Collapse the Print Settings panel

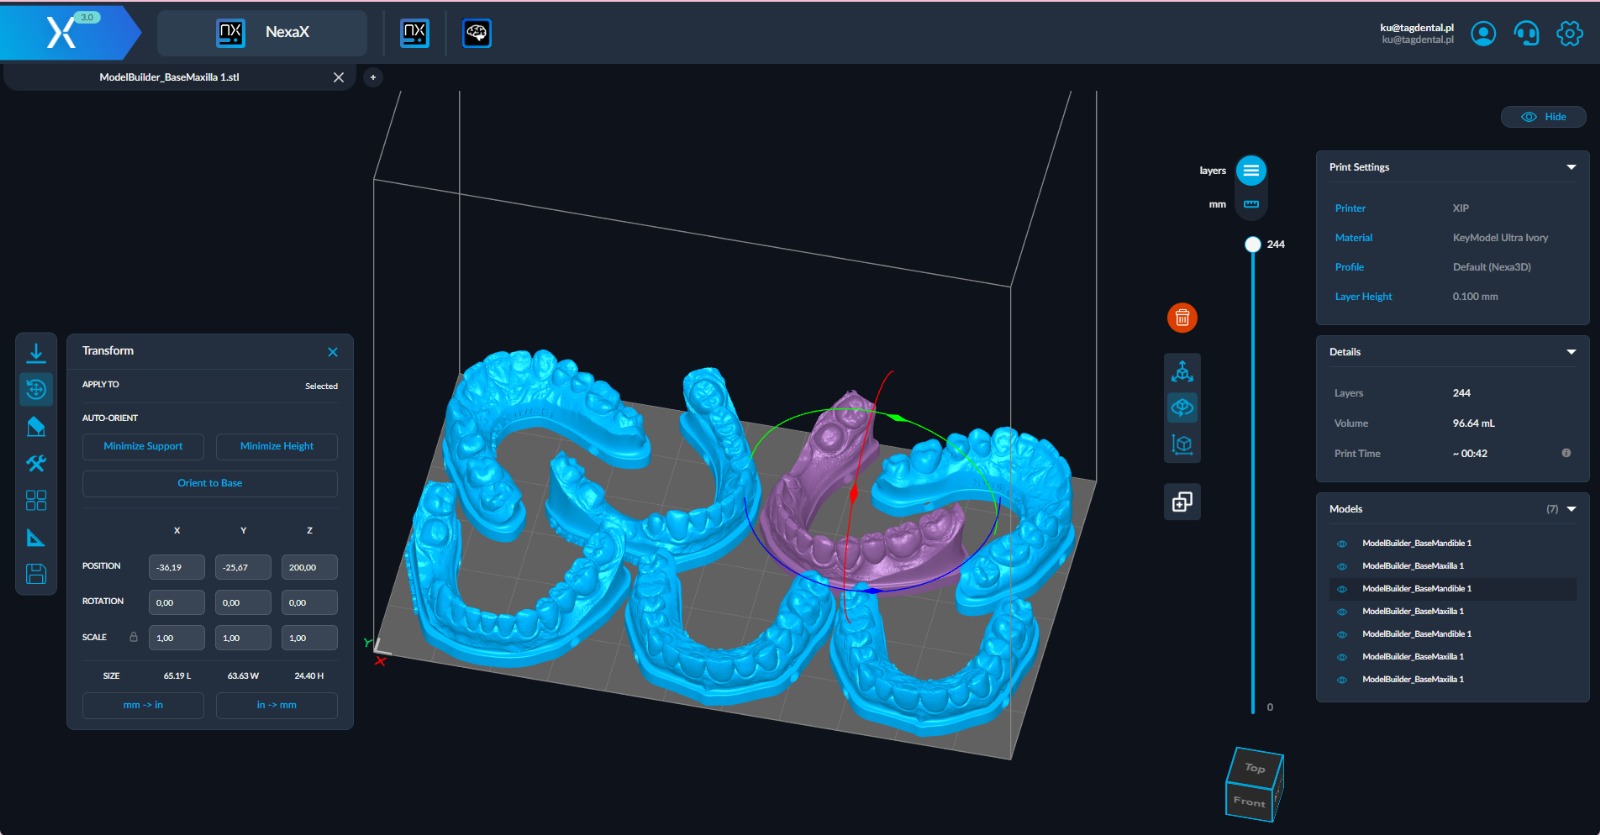[x=1571, y=167]
